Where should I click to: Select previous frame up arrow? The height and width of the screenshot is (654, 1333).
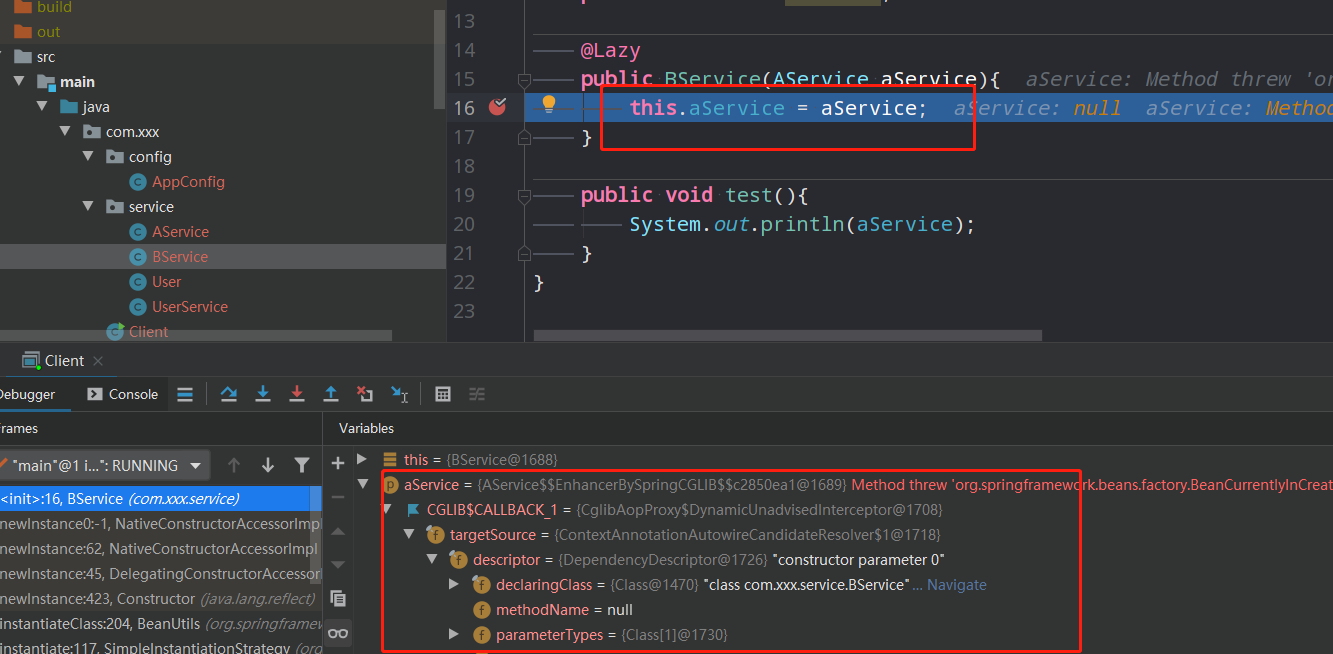[234, 465]
